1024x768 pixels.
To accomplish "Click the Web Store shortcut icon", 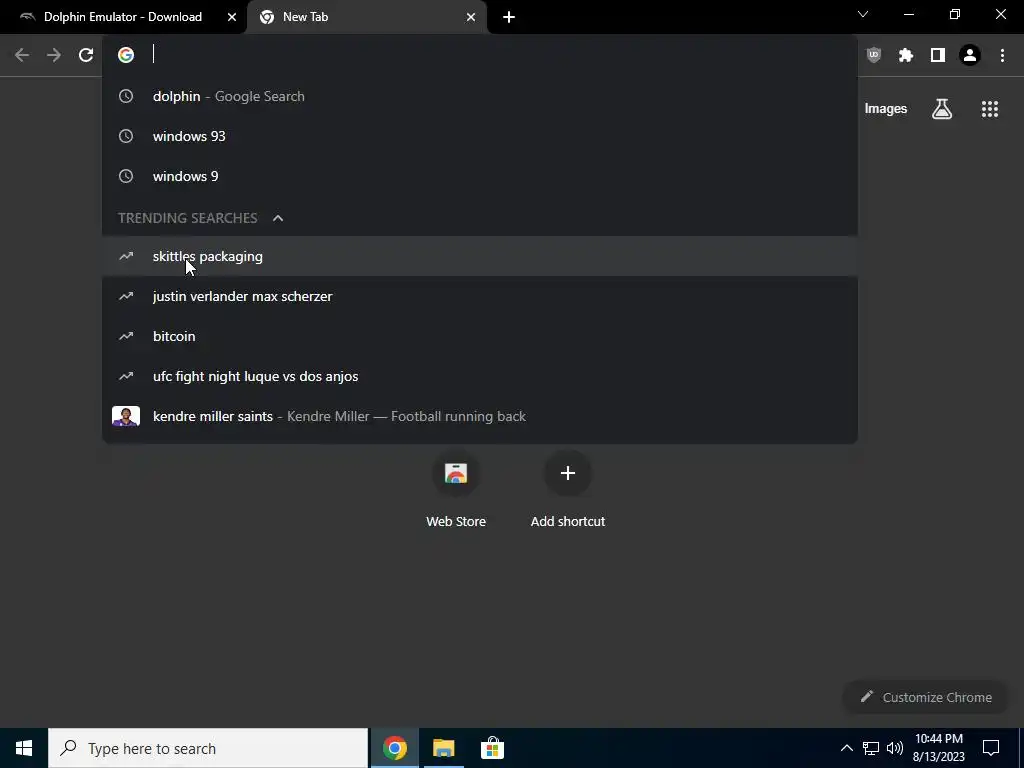I will (456, 473).
